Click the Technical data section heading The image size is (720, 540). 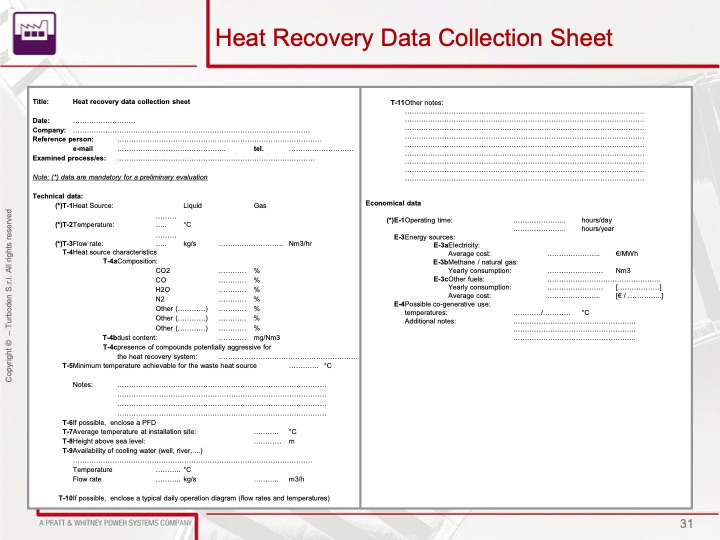[x=58, y=195]
